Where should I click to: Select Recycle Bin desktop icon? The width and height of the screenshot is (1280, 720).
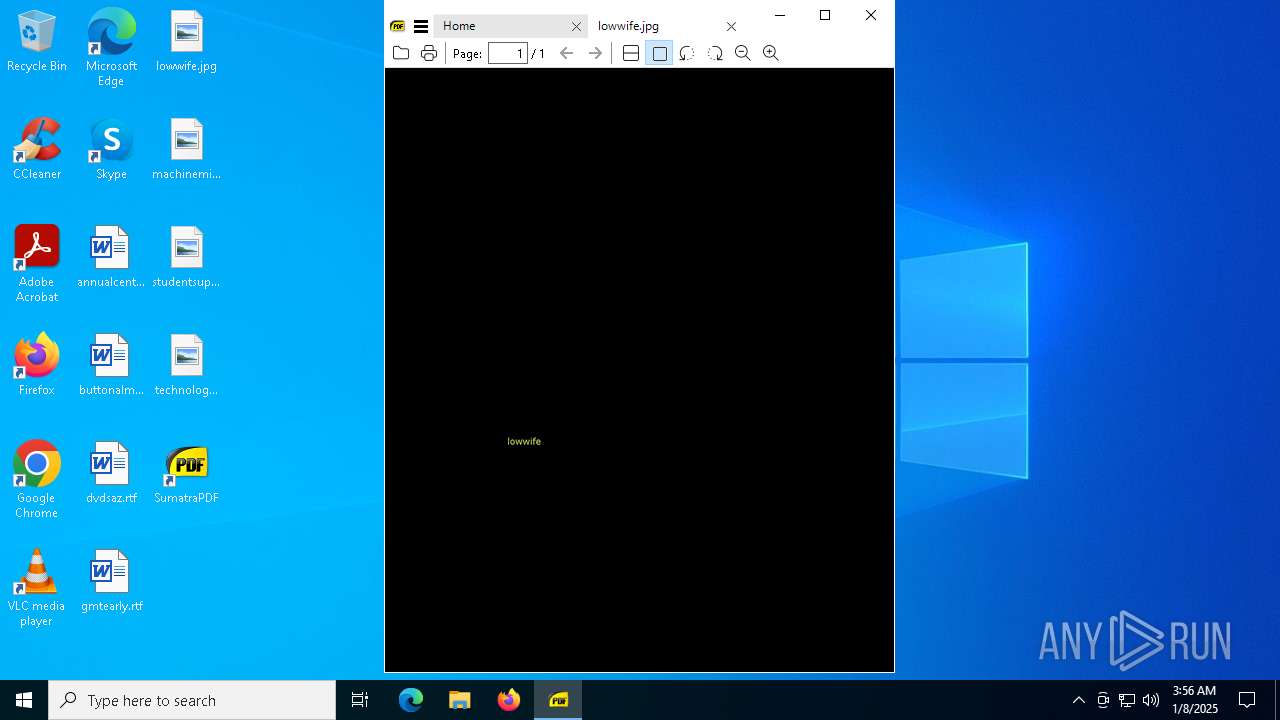[37, 42]
